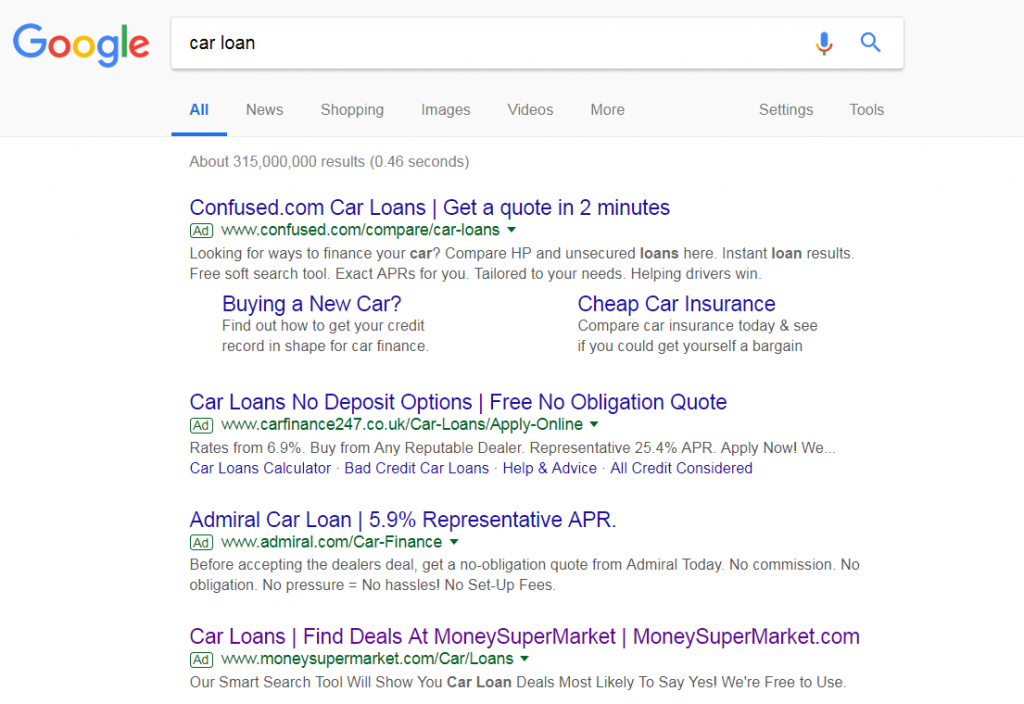Open the Confused.com Car Loans ad headline
Viewport: 1024px width, 704px height.
430,208
